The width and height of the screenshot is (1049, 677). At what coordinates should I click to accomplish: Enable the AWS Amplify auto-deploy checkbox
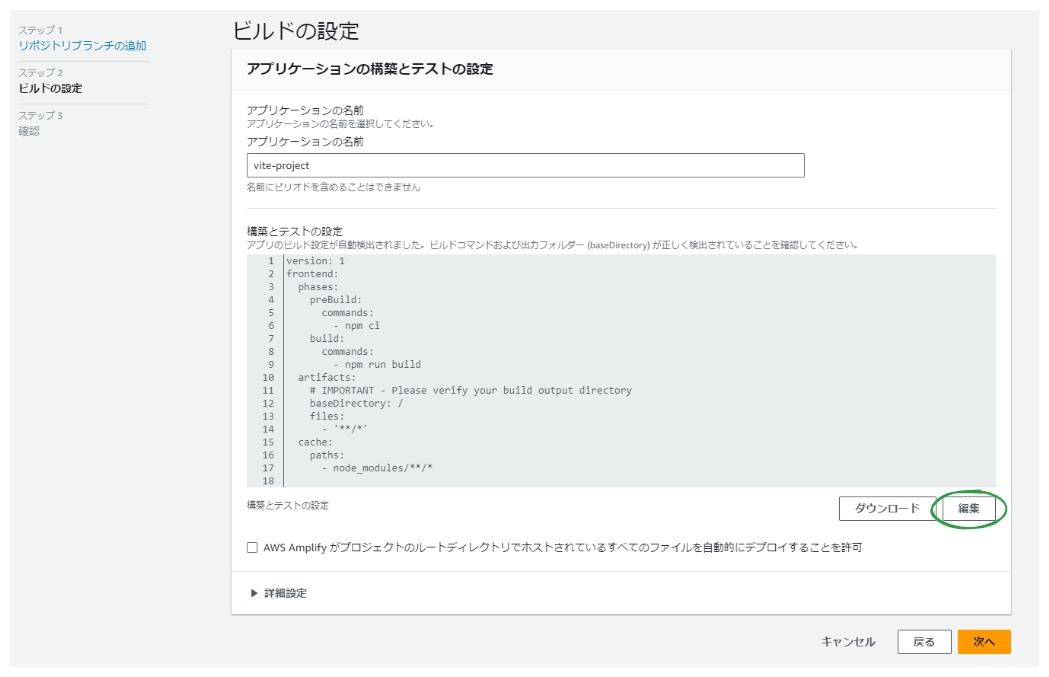tap(252, 547)
